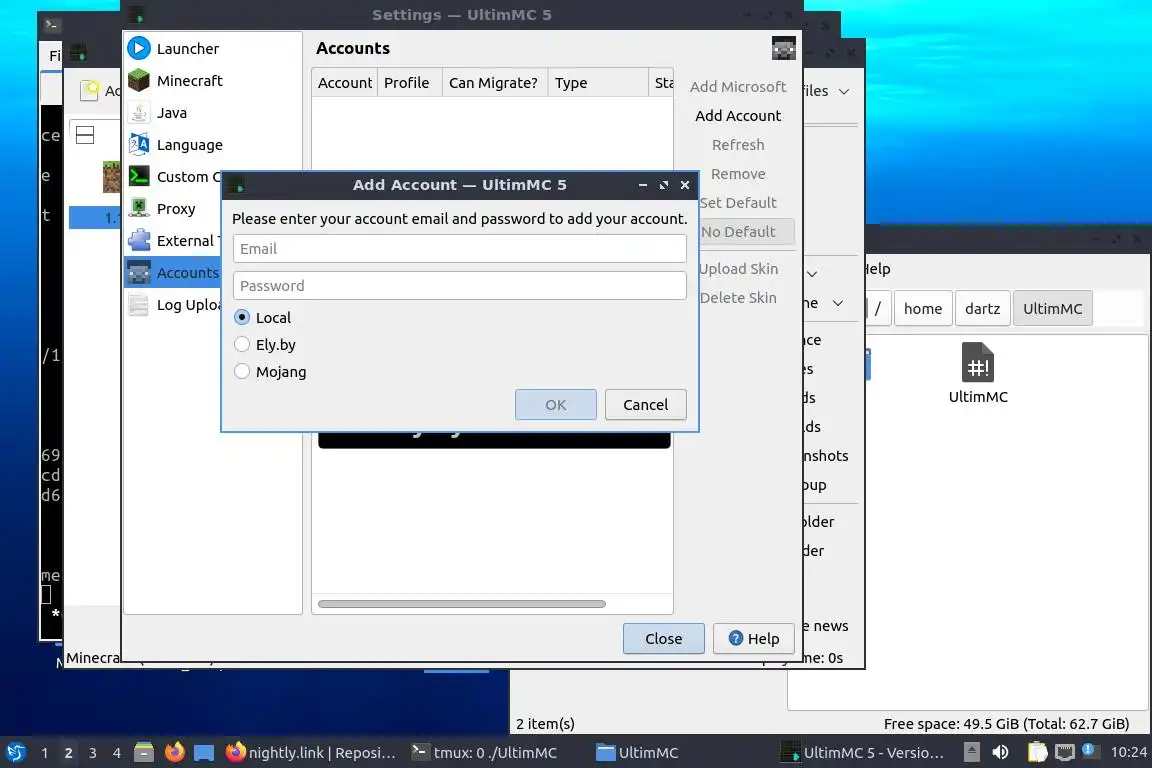This screenshot has height=768, width=1152.
Task: Click the Can Migrate? column header
Action: pos(494,83)
